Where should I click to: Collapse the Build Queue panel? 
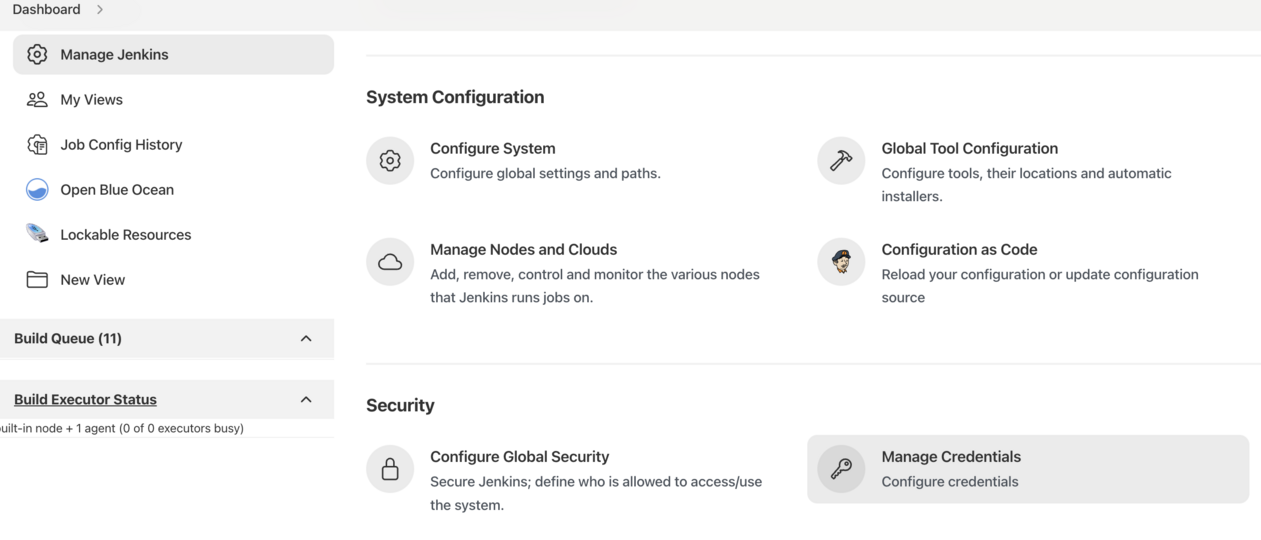pyautogui.click(x=306, y=338)
